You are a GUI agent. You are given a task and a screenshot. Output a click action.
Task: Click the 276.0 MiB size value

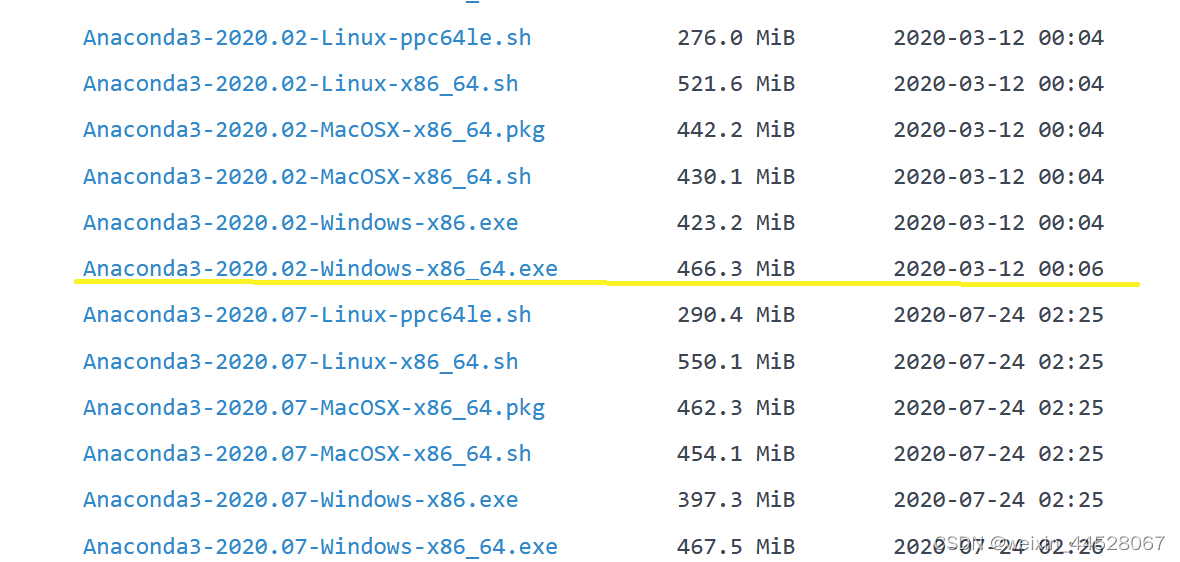click(x=736, y=38)
